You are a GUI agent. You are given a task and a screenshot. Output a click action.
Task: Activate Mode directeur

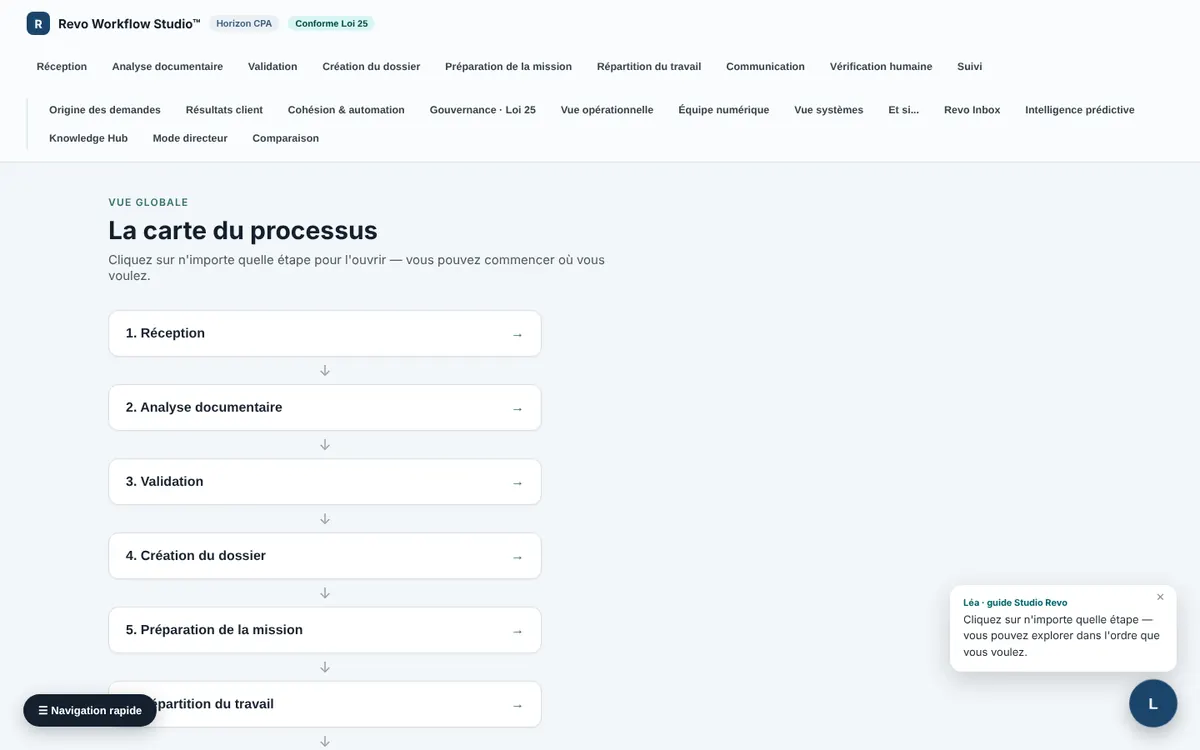pyautogui.click(x=190, y=138)
